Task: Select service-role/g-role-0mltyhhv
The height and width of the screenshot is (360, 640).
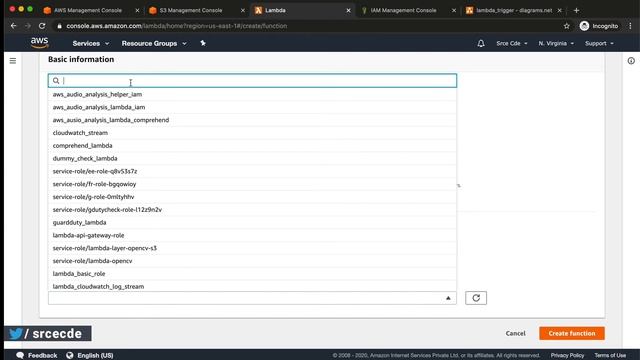Action: [252, 197]
